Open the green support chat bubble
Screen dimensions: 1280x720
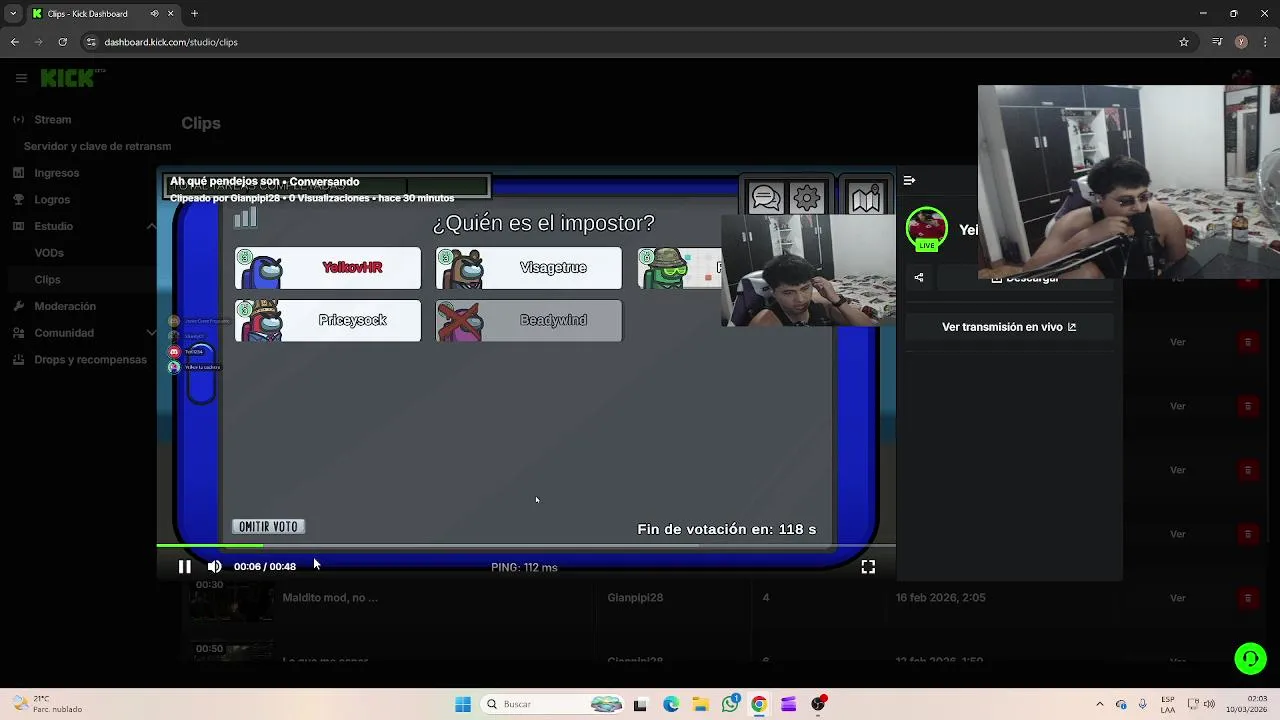[x=1250, y=658]
